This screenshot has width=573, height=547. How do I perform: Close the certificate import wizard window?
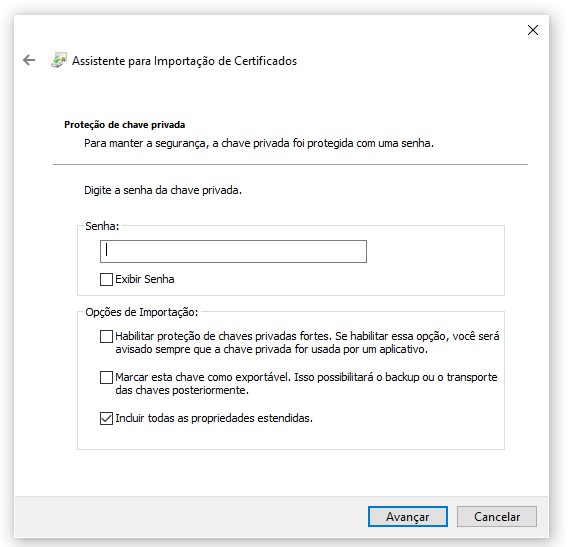pos(533,30)
